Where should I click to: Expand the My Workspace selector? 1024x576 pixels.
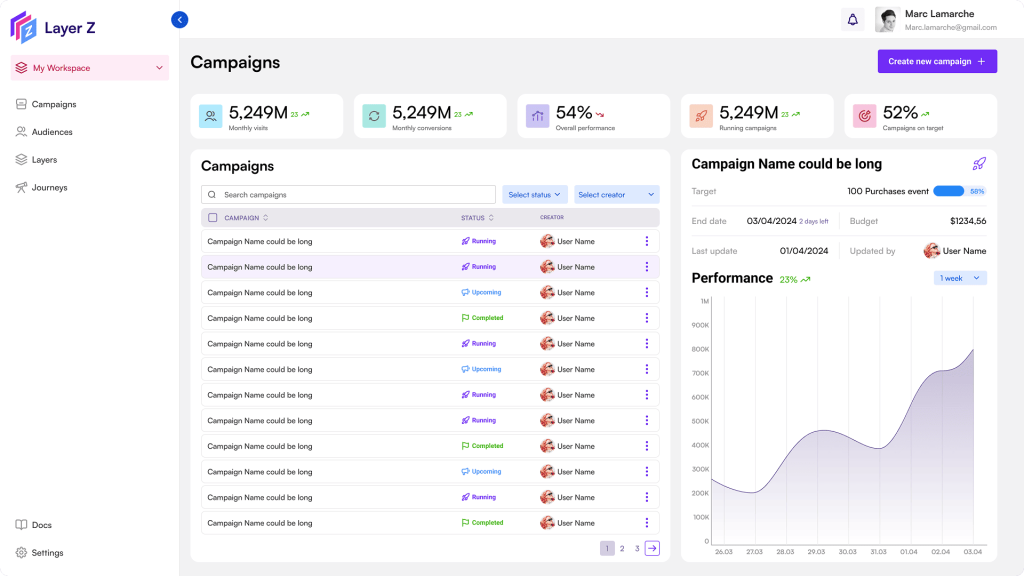point(89,68)
